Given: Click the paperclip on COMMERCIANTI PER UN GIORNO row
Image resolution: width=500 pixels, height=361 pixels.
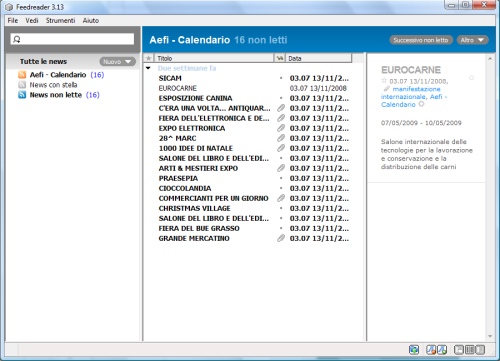Looking at the screenshot, I should [x=281, y=198].
